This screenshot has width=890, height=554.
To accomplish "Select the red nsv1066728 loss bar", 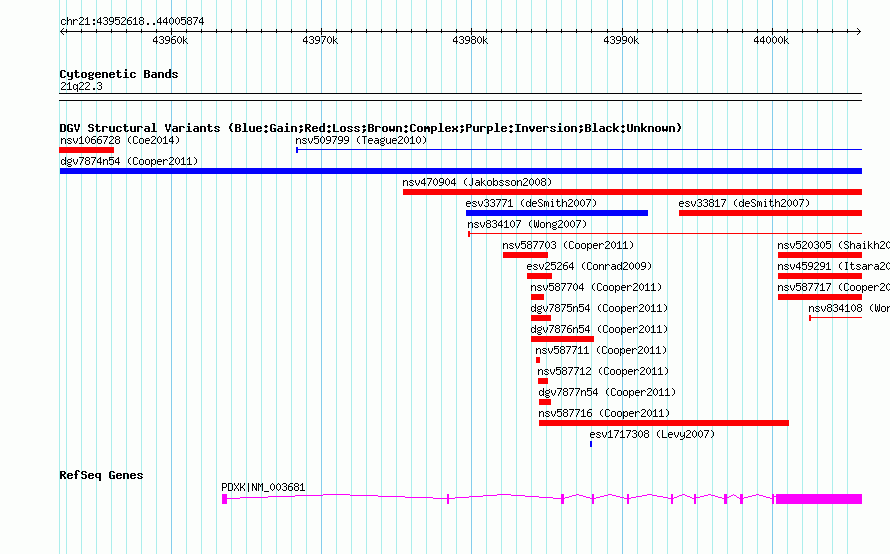I will pyautogui.click(x=87, y=150).
